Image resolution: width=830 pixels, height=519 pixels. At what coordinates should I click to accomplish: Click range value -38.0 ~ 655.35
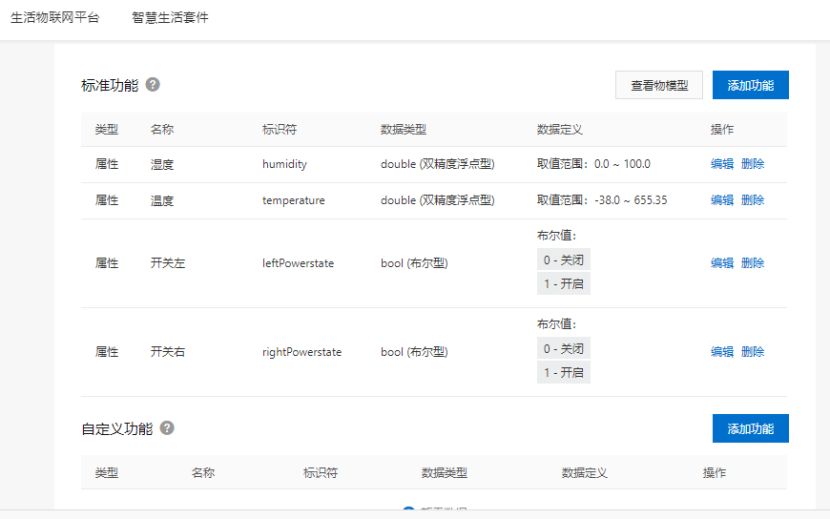[x=630, y=200]
